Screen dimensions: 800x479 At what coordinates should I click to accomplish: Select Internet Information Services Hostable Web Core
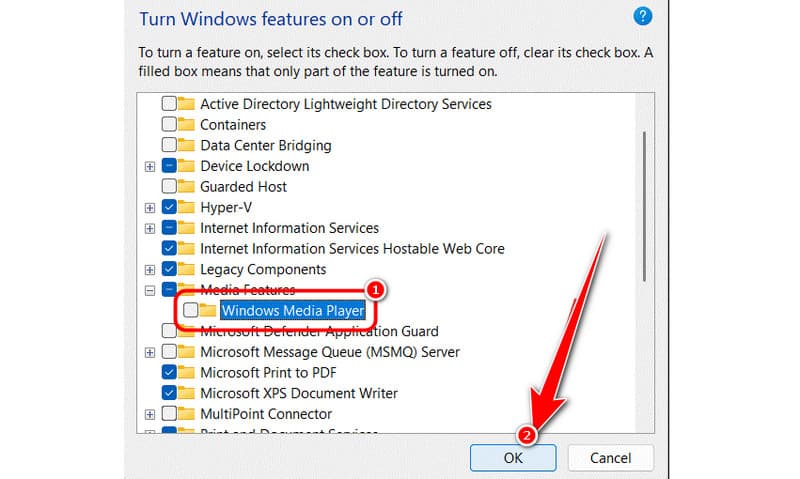click(352, 248)
